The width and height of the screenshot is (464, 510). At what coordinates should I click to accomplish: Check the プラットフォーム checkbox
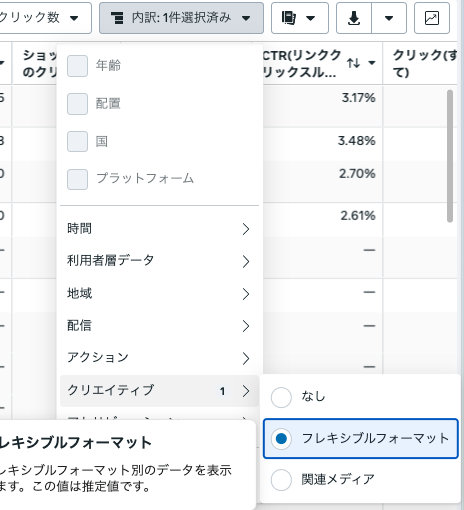coord(77,179)
